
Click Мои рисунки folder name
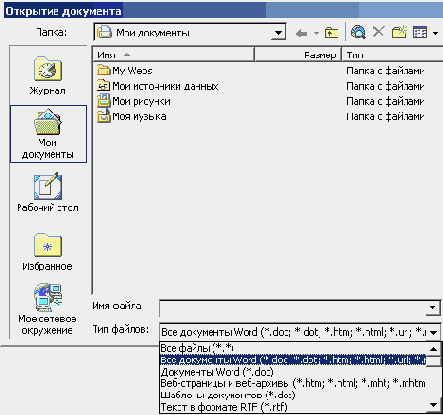141,101
